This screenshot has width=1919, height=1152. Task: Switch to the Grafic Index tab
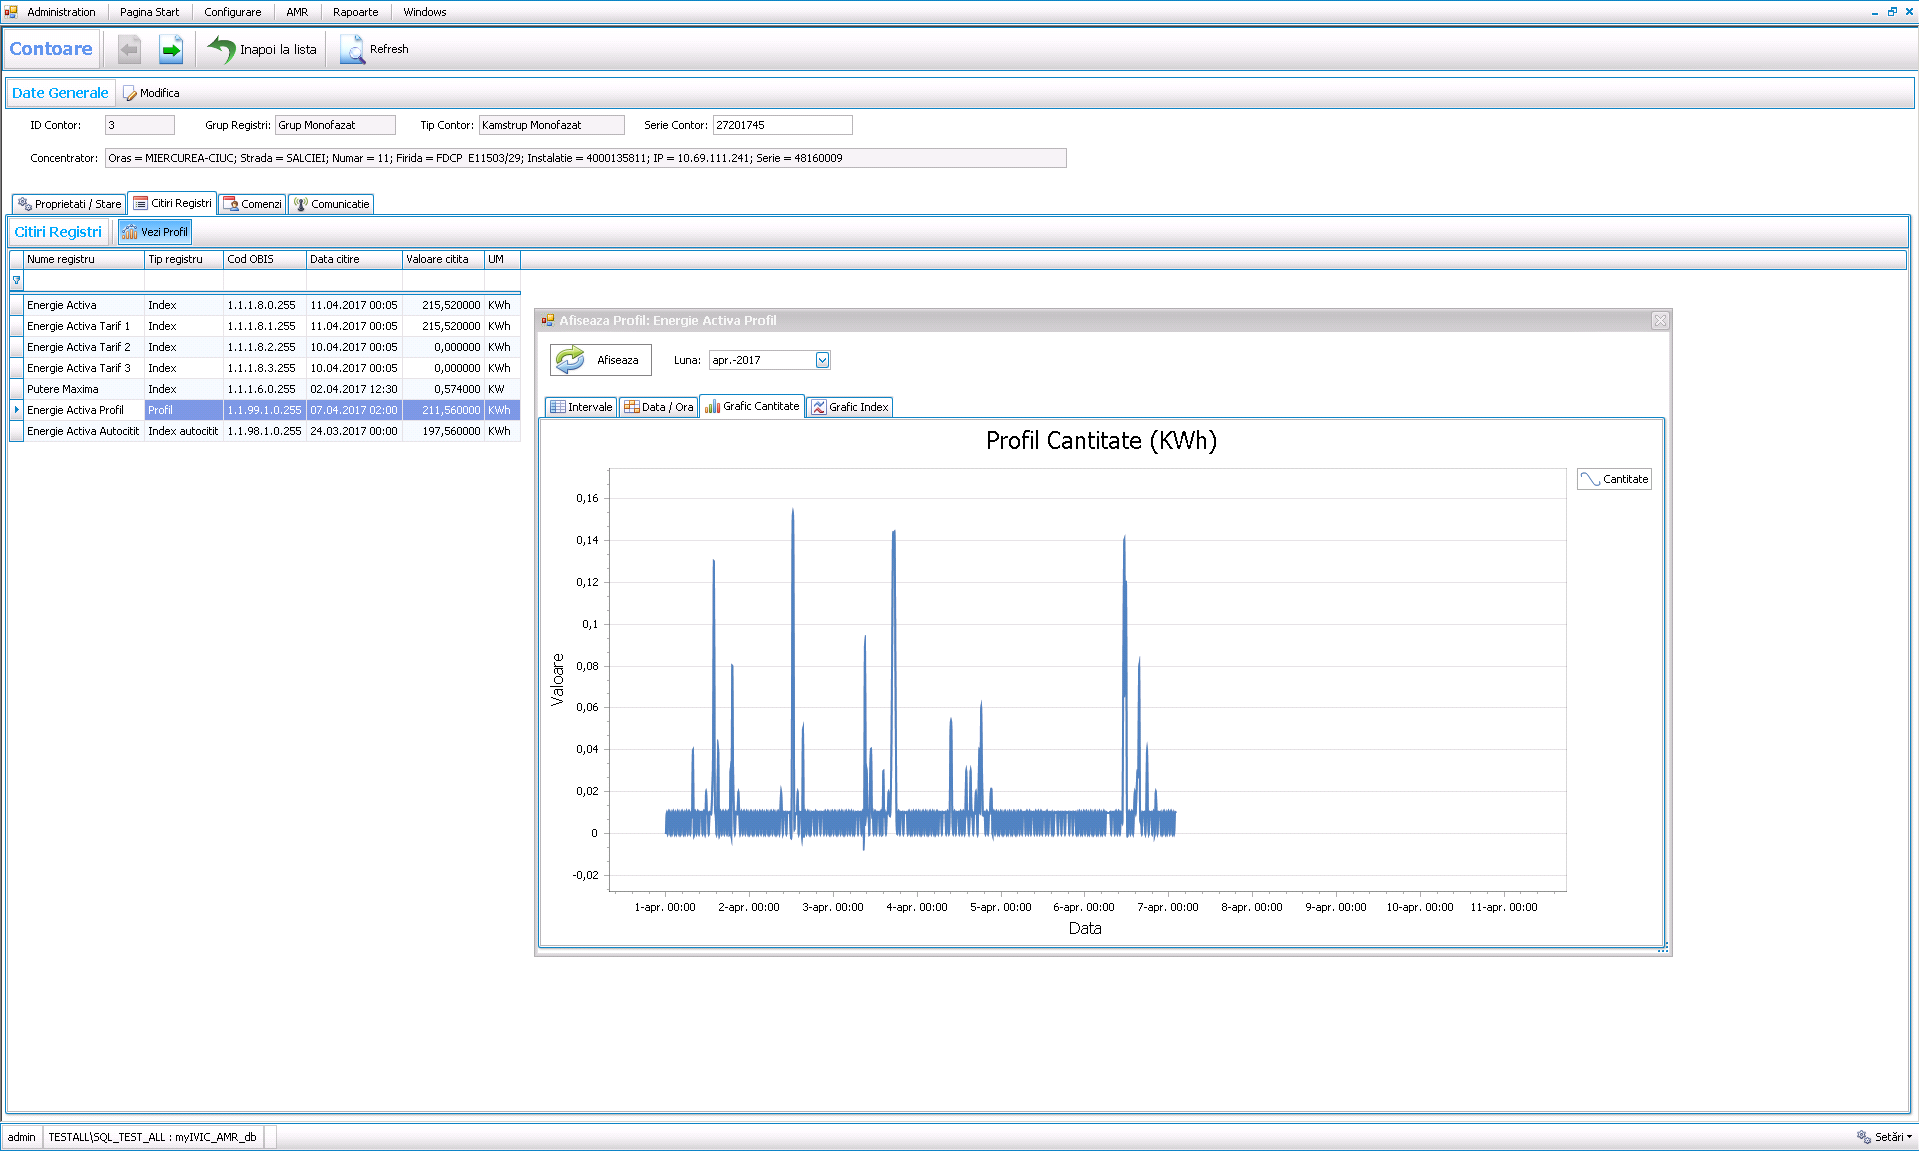[x=849, y=407]
